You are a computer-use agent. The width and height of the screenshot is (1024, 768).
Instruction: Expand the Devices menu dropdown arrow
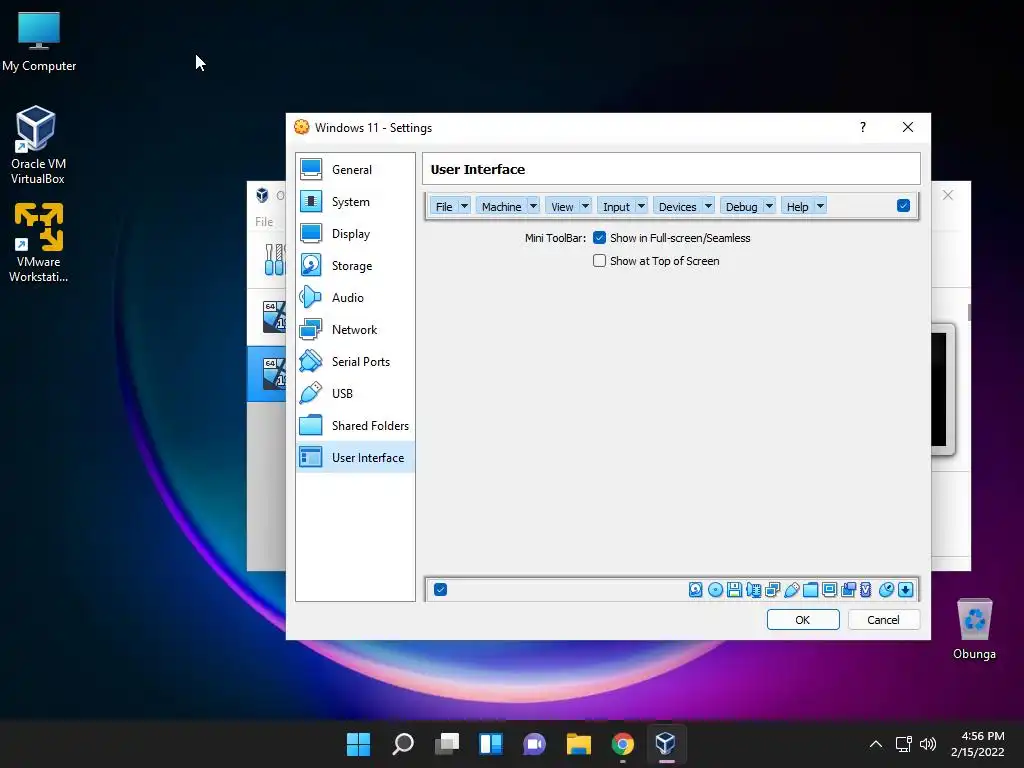click(708, 206)
